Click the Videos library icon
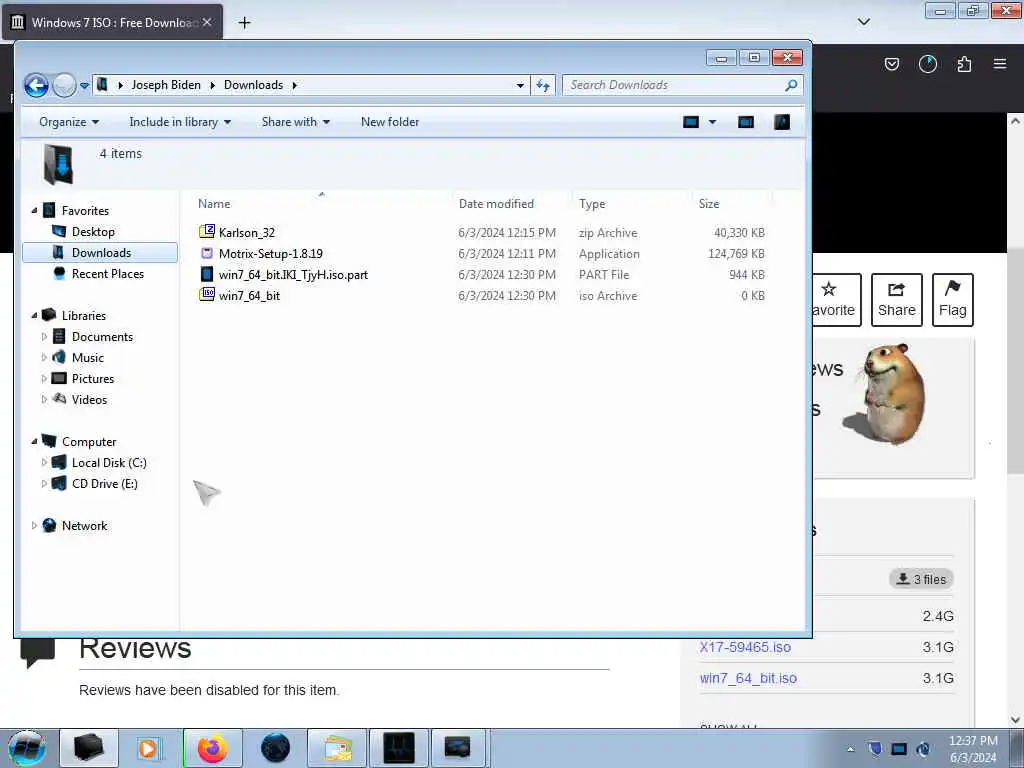Viewport: 1024px width, 768px height. coord(59,399)
